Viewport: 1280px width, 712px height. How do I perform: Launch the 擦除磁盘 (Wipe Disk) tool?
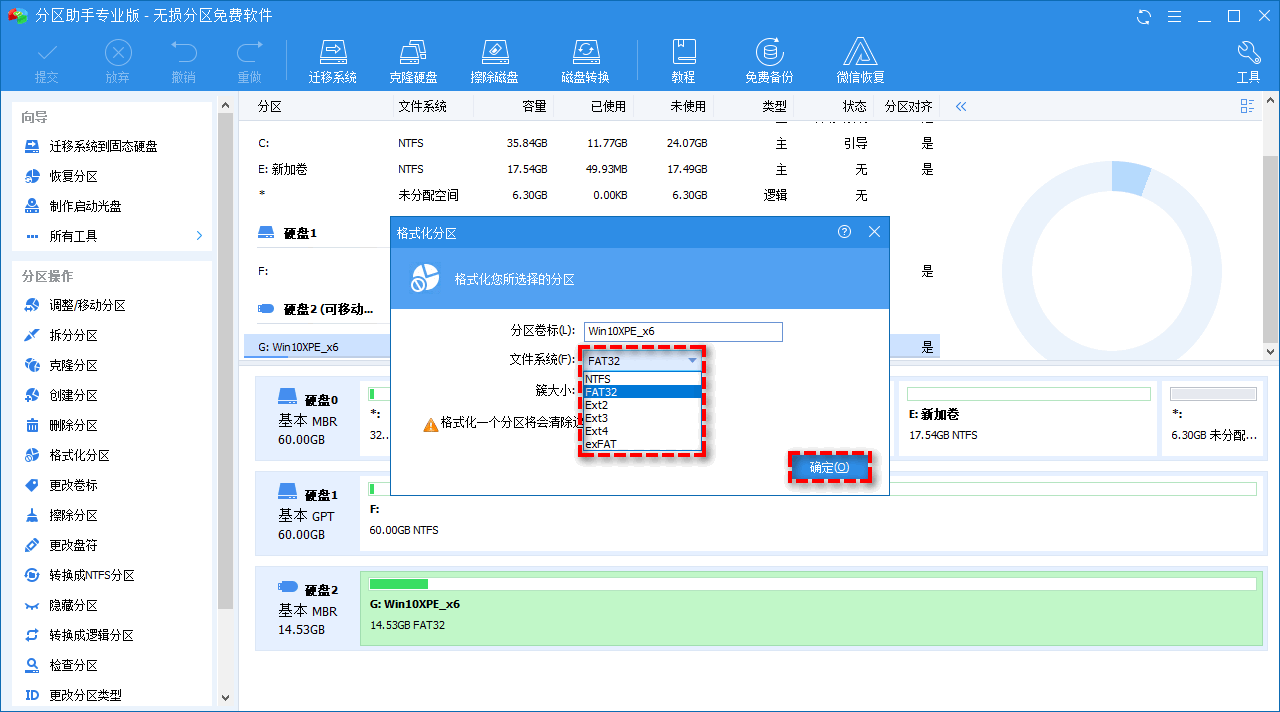(x=494, y=57)
